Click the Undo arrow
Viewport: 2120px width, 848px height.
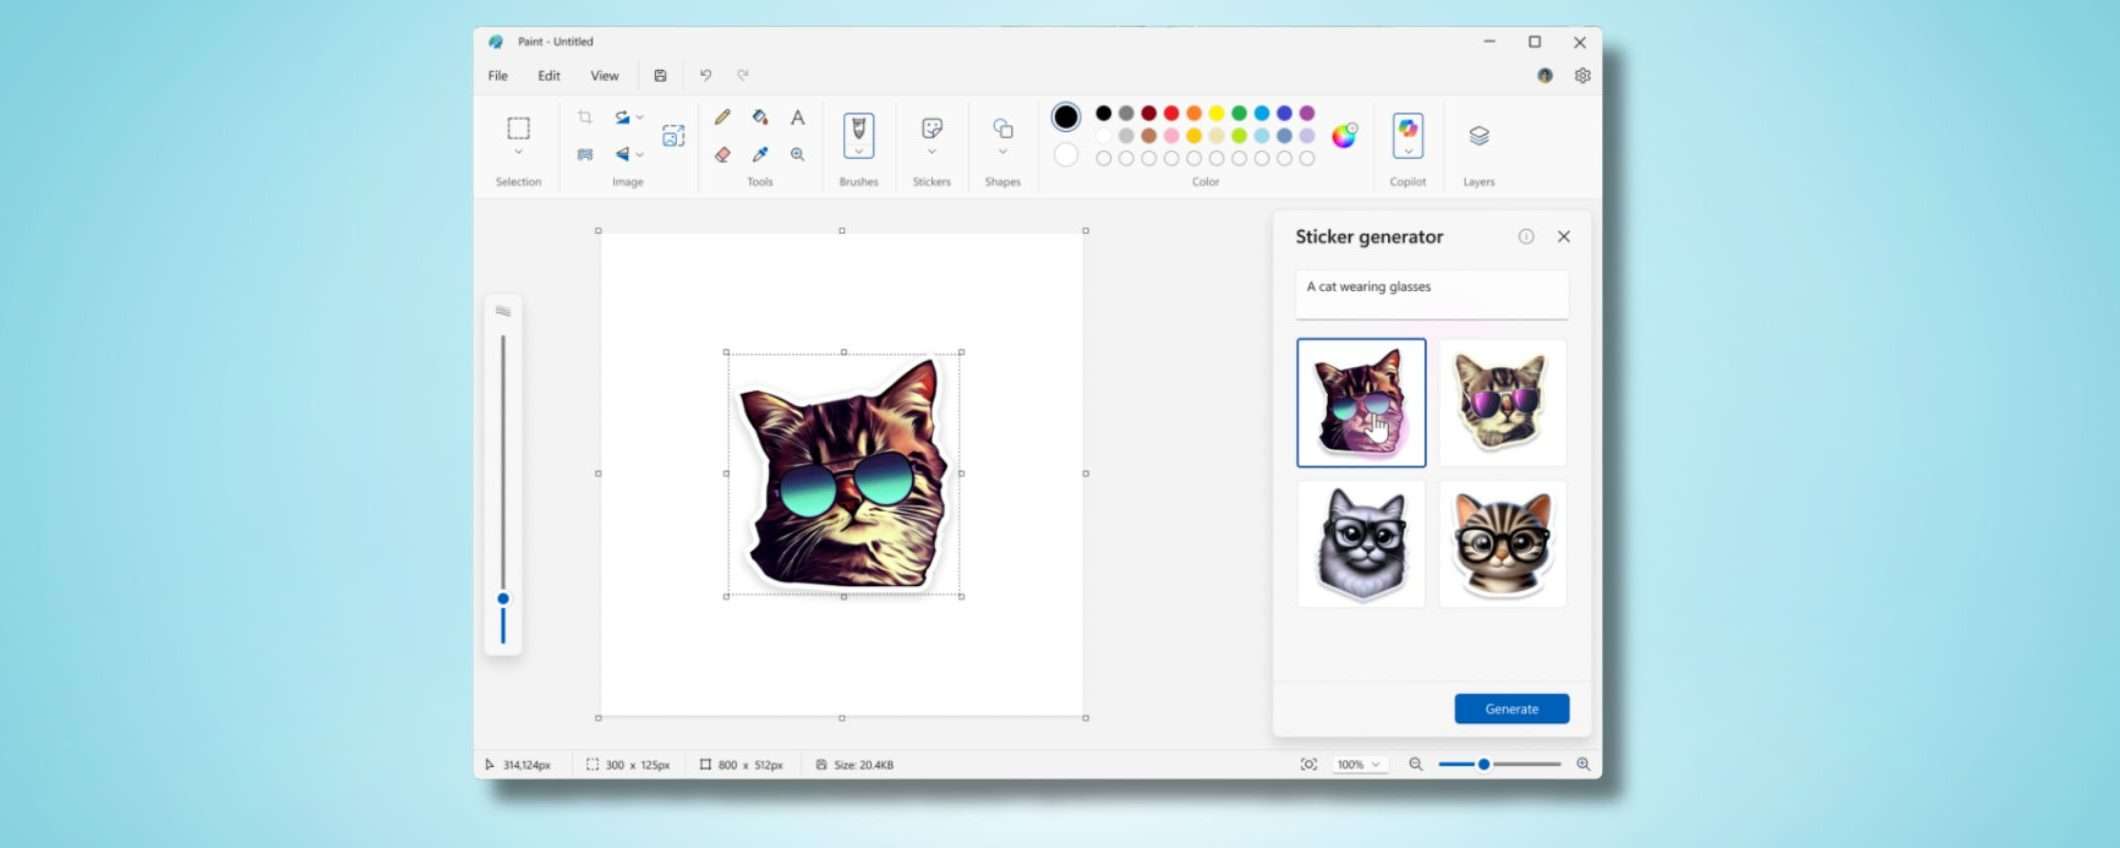[705, 75]
